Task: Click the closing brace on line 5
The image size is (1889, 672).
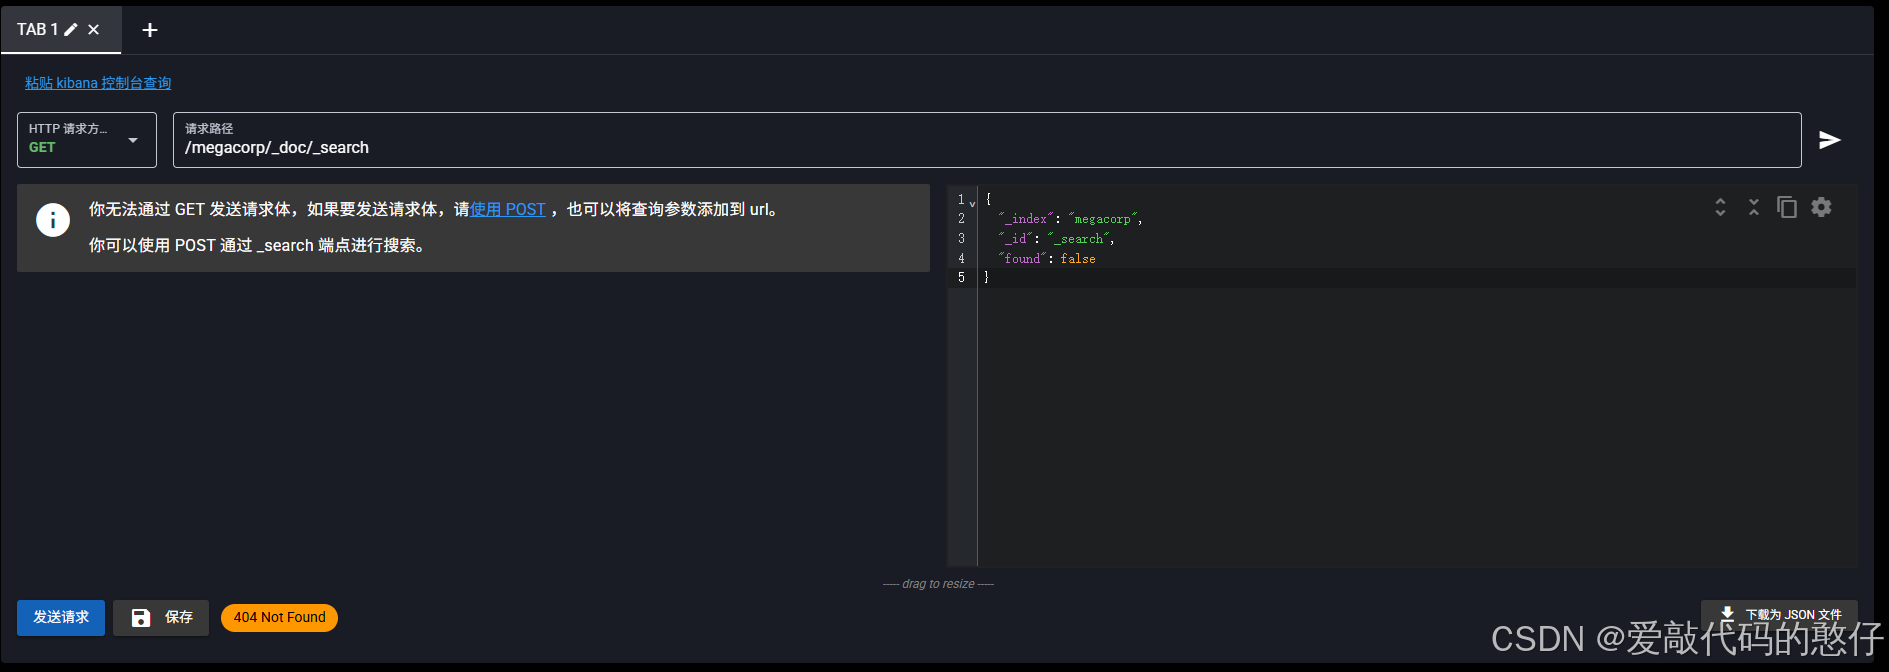Action: pyautogui.click(x=986, y=278)
